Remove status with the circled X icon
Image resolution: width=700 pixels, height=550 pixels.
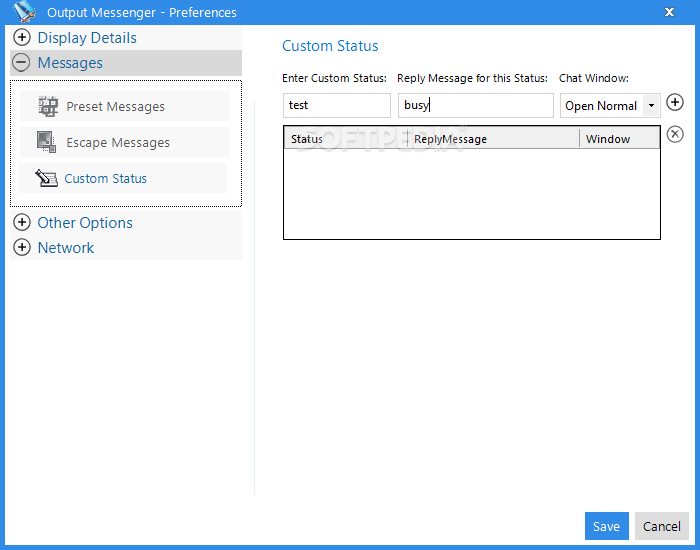[675, 134]
